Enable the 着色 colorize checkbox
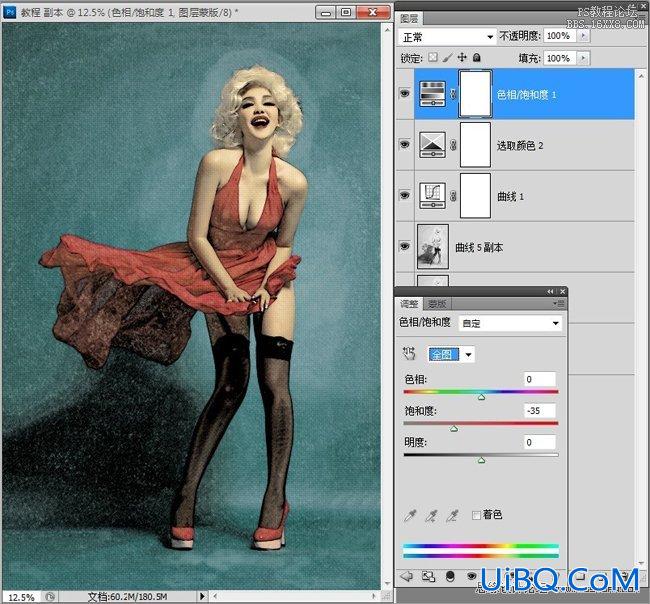Screen dimensions: 650x604 (476, 515)
